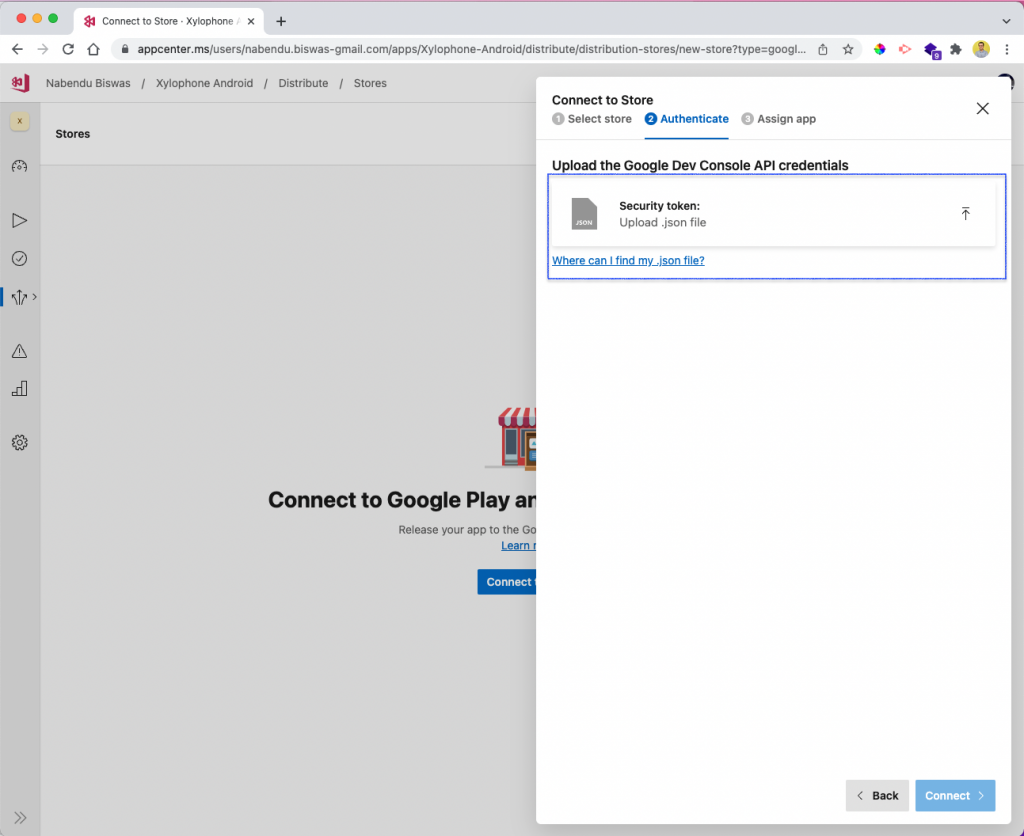The height and width of the screenshot is (836, 1024).
Task: Click the Back button
Action: click(x=877, y=796)
